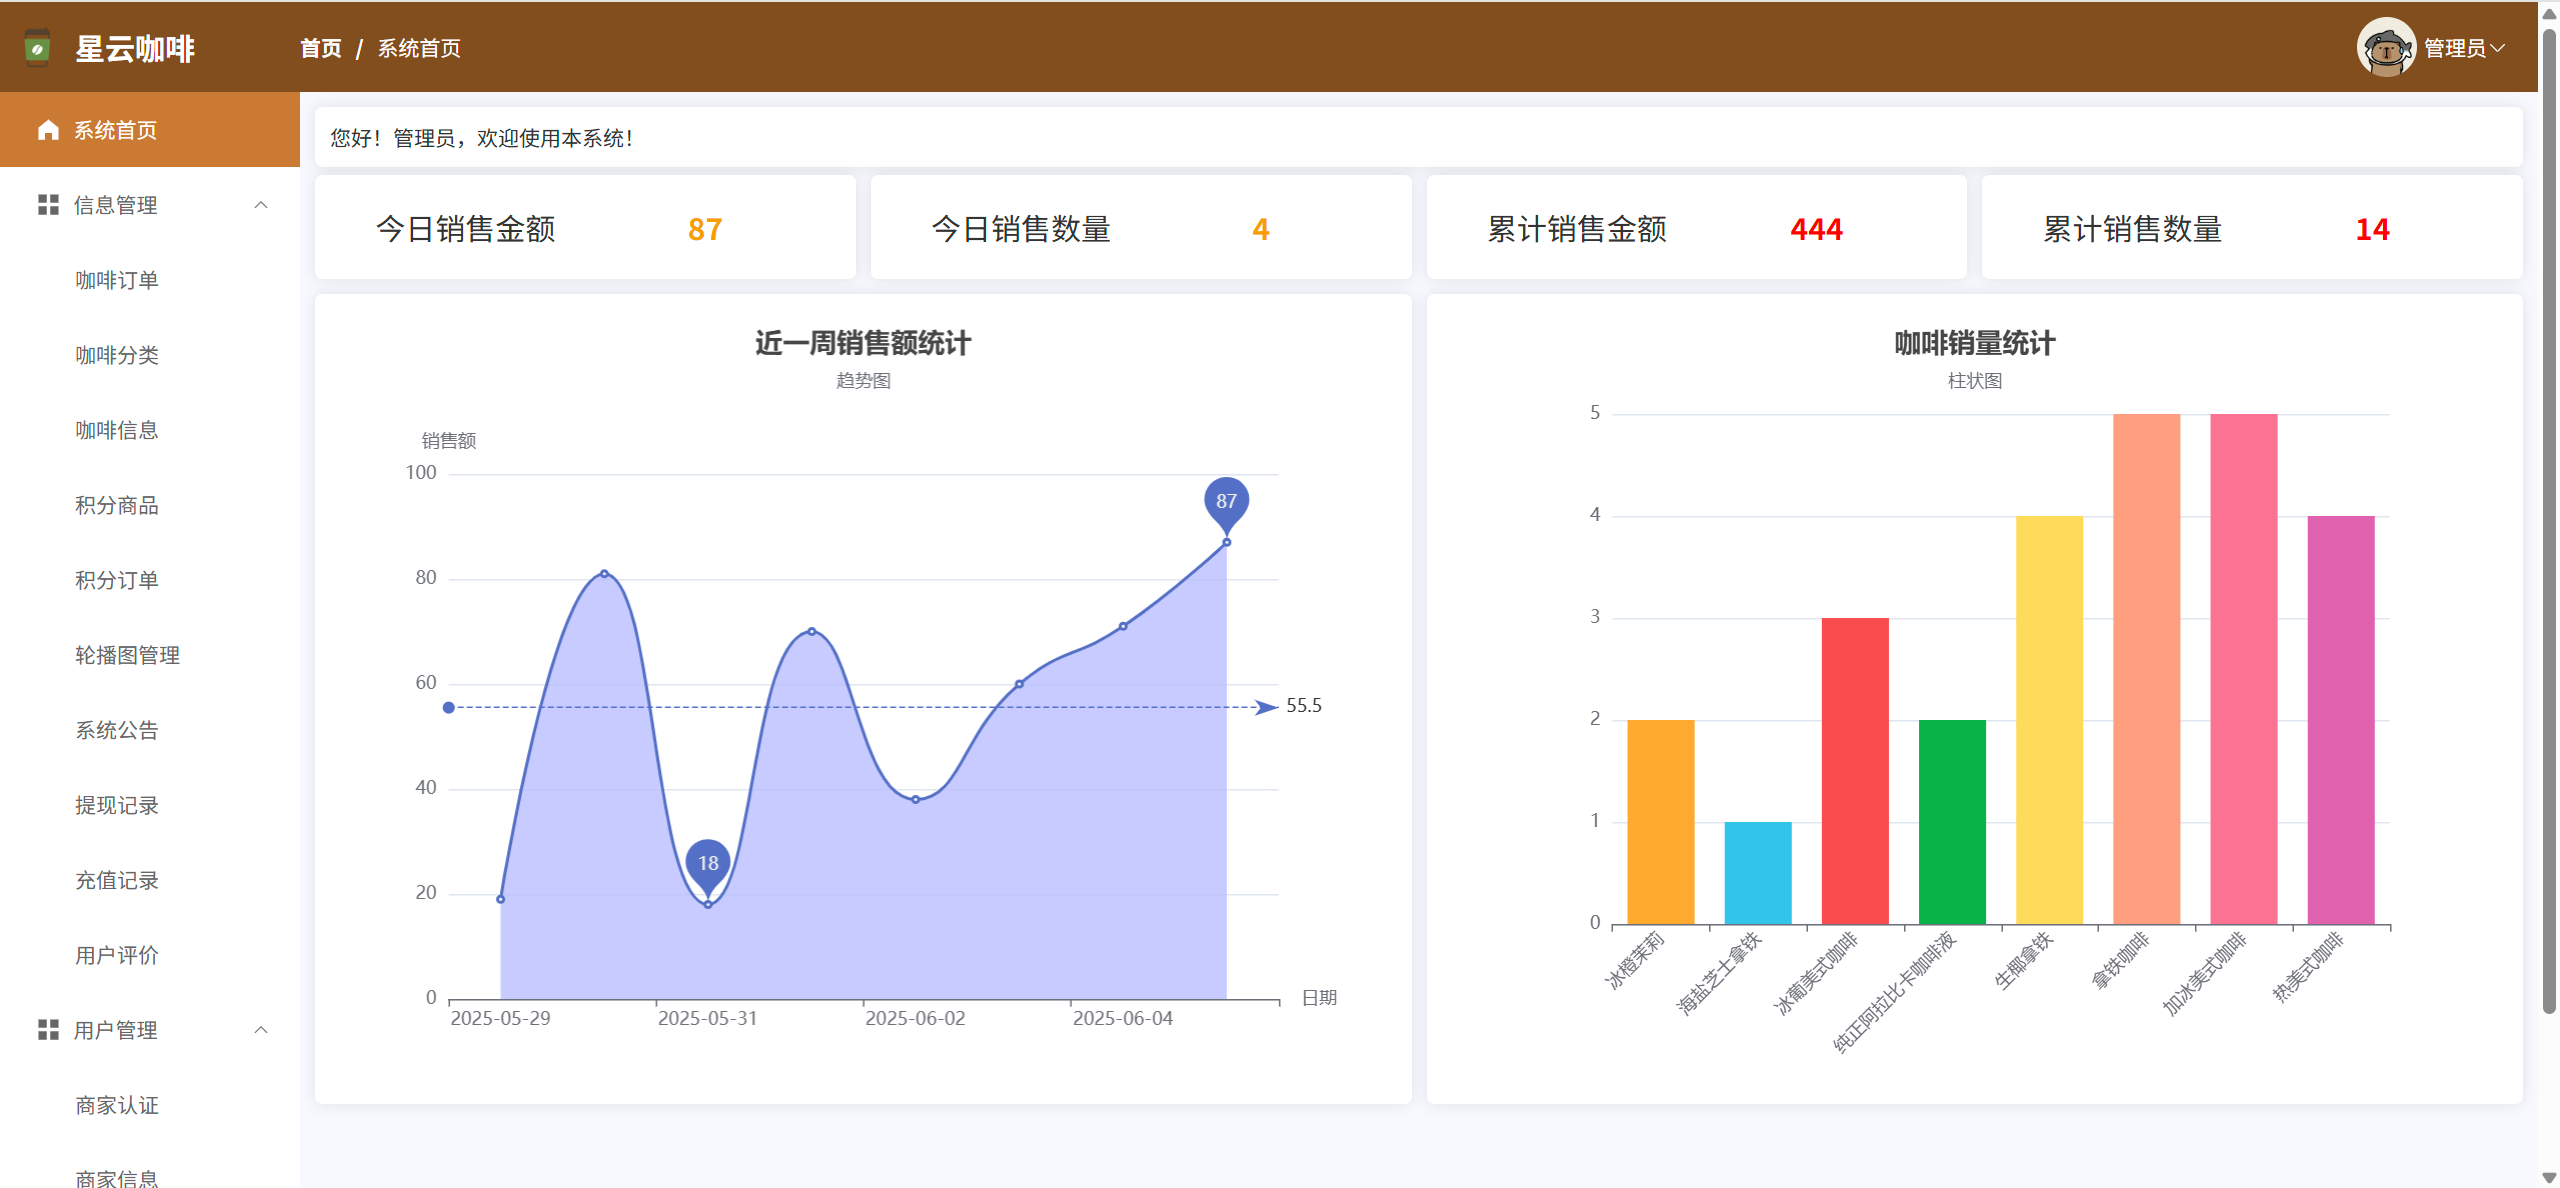Collapse the 信息管理 menu chevron
Image resolution: width=2560 pixels, height=1188 pixels.
(x=261, y=205)
